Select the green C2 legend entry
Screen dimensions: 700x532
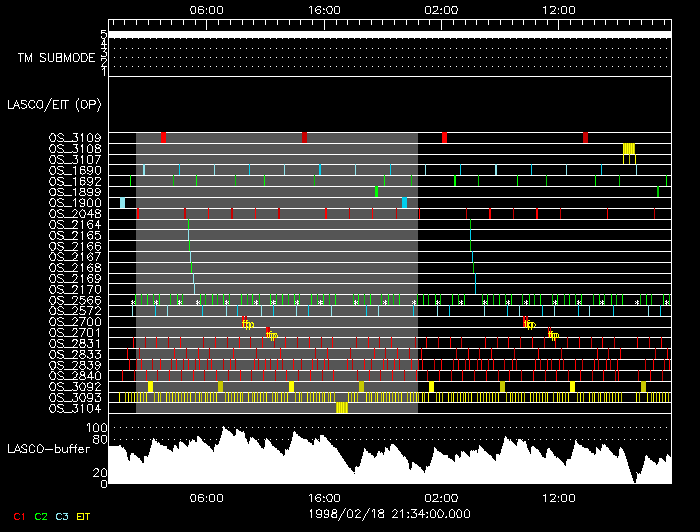tap(41, 516)
